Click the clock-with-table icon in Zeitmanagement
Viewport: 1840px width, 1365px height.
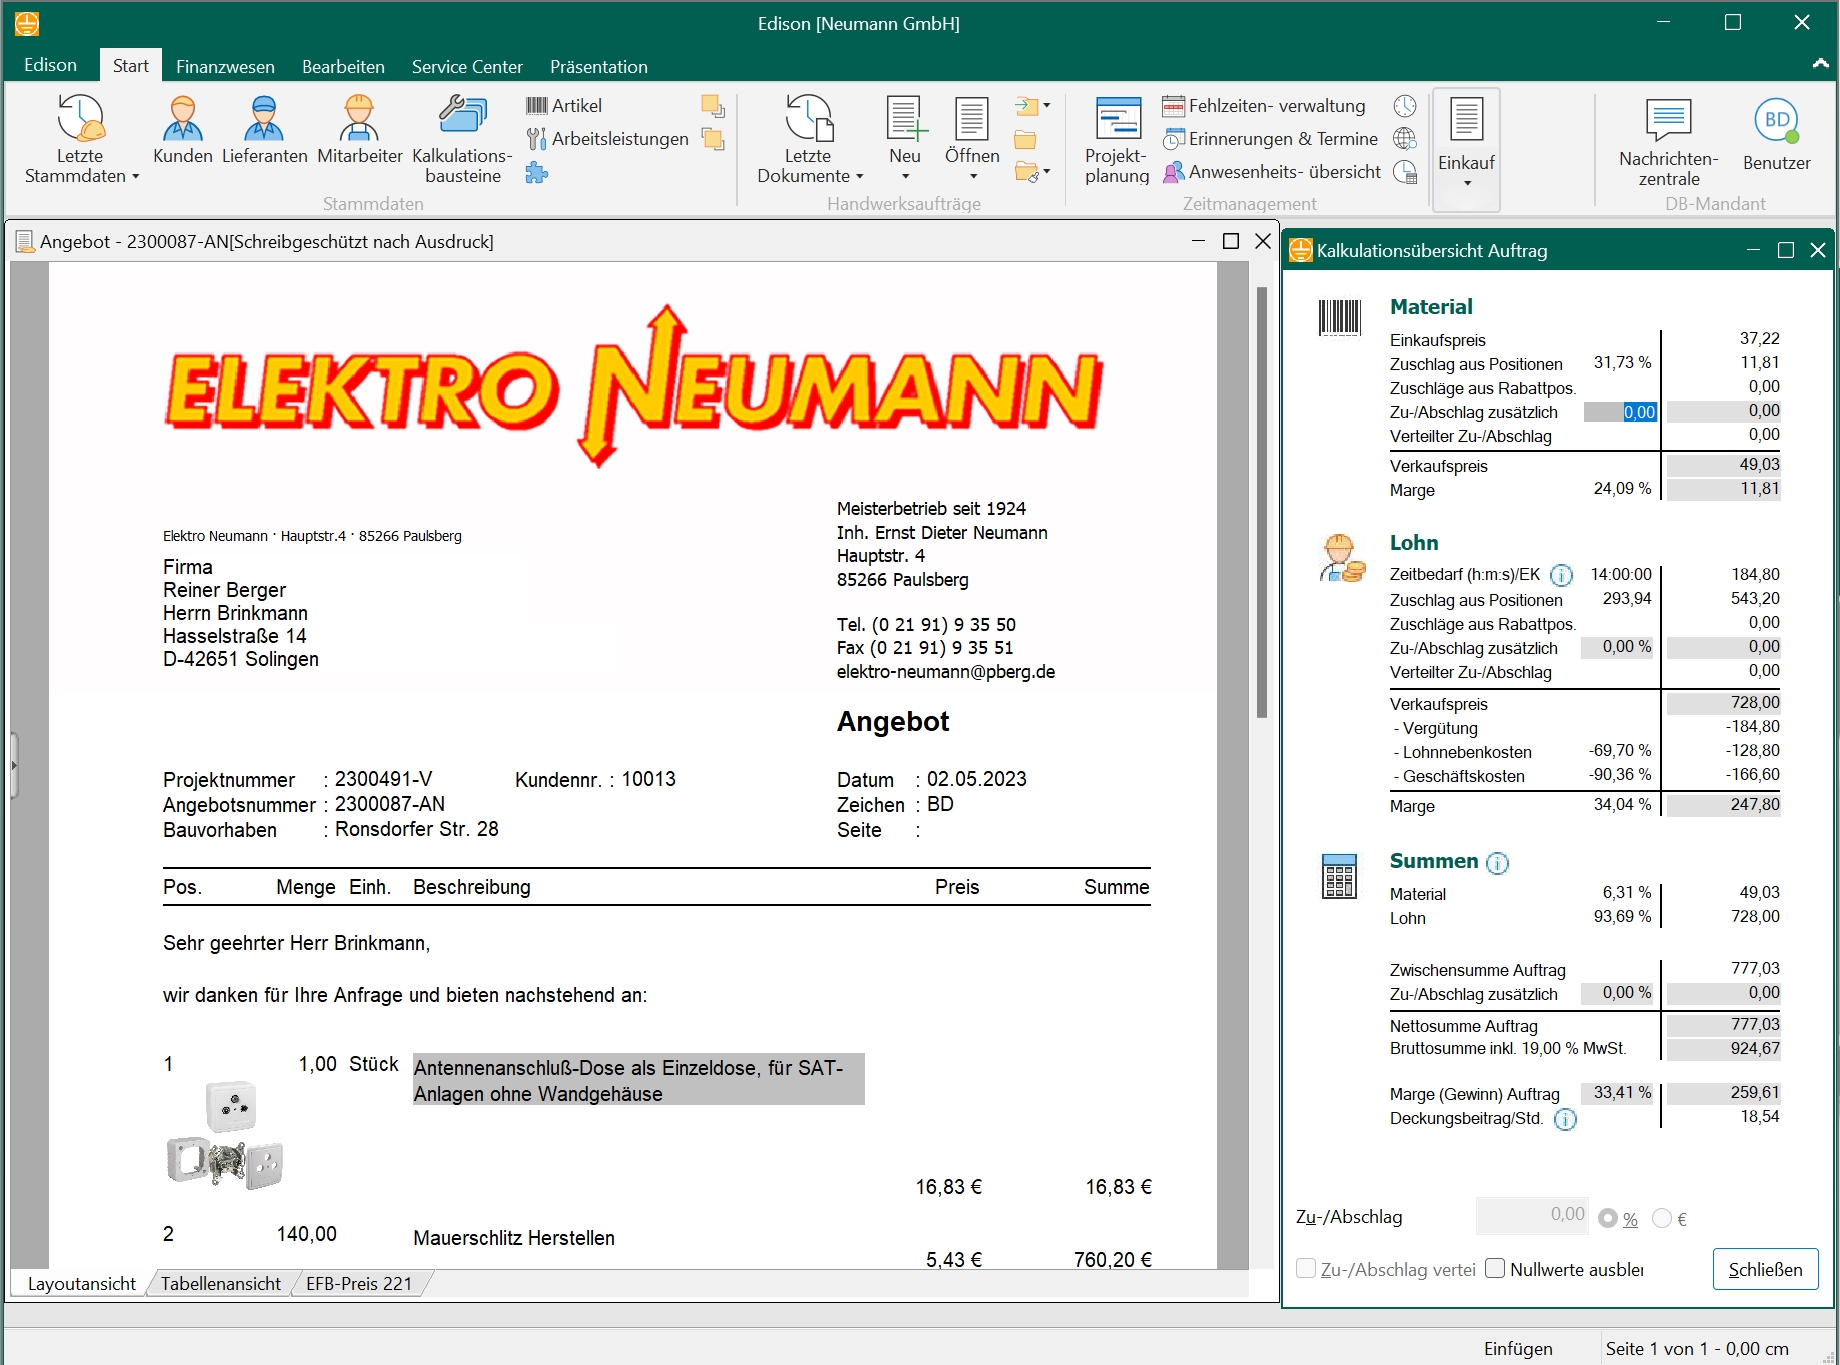(1405, 172)
